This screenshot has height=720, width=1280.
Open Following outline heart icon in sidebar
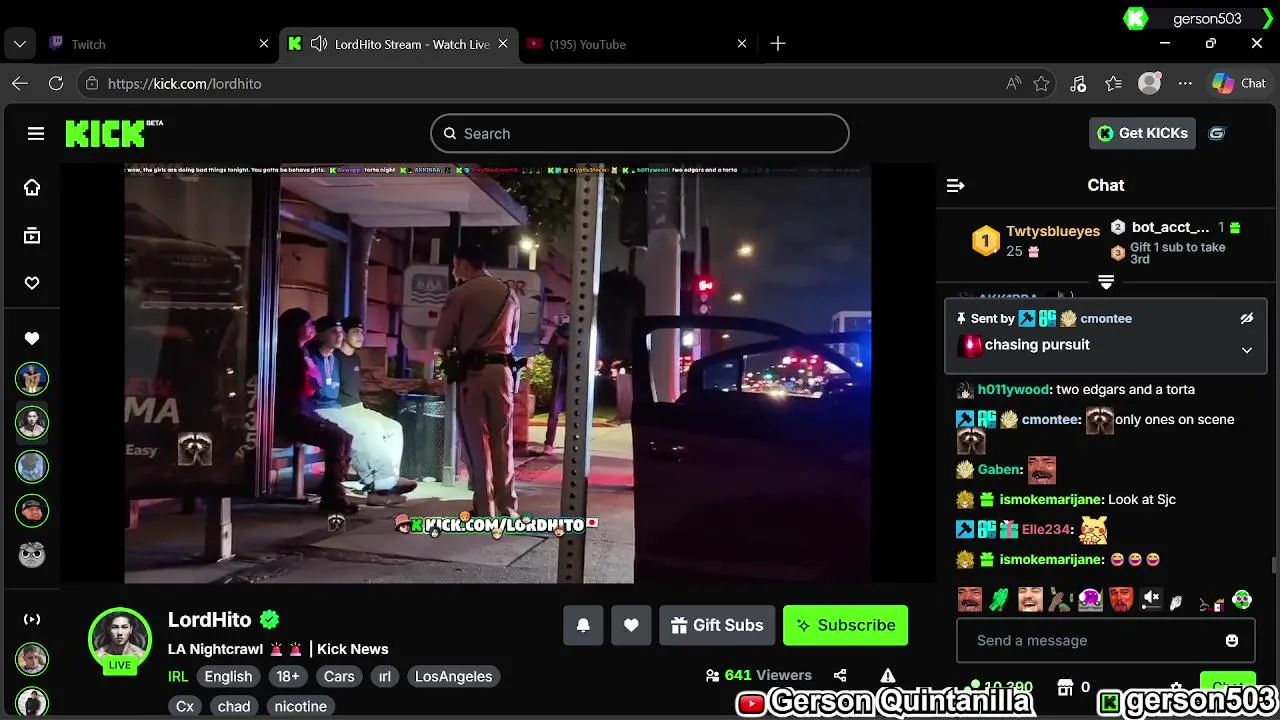32,284
